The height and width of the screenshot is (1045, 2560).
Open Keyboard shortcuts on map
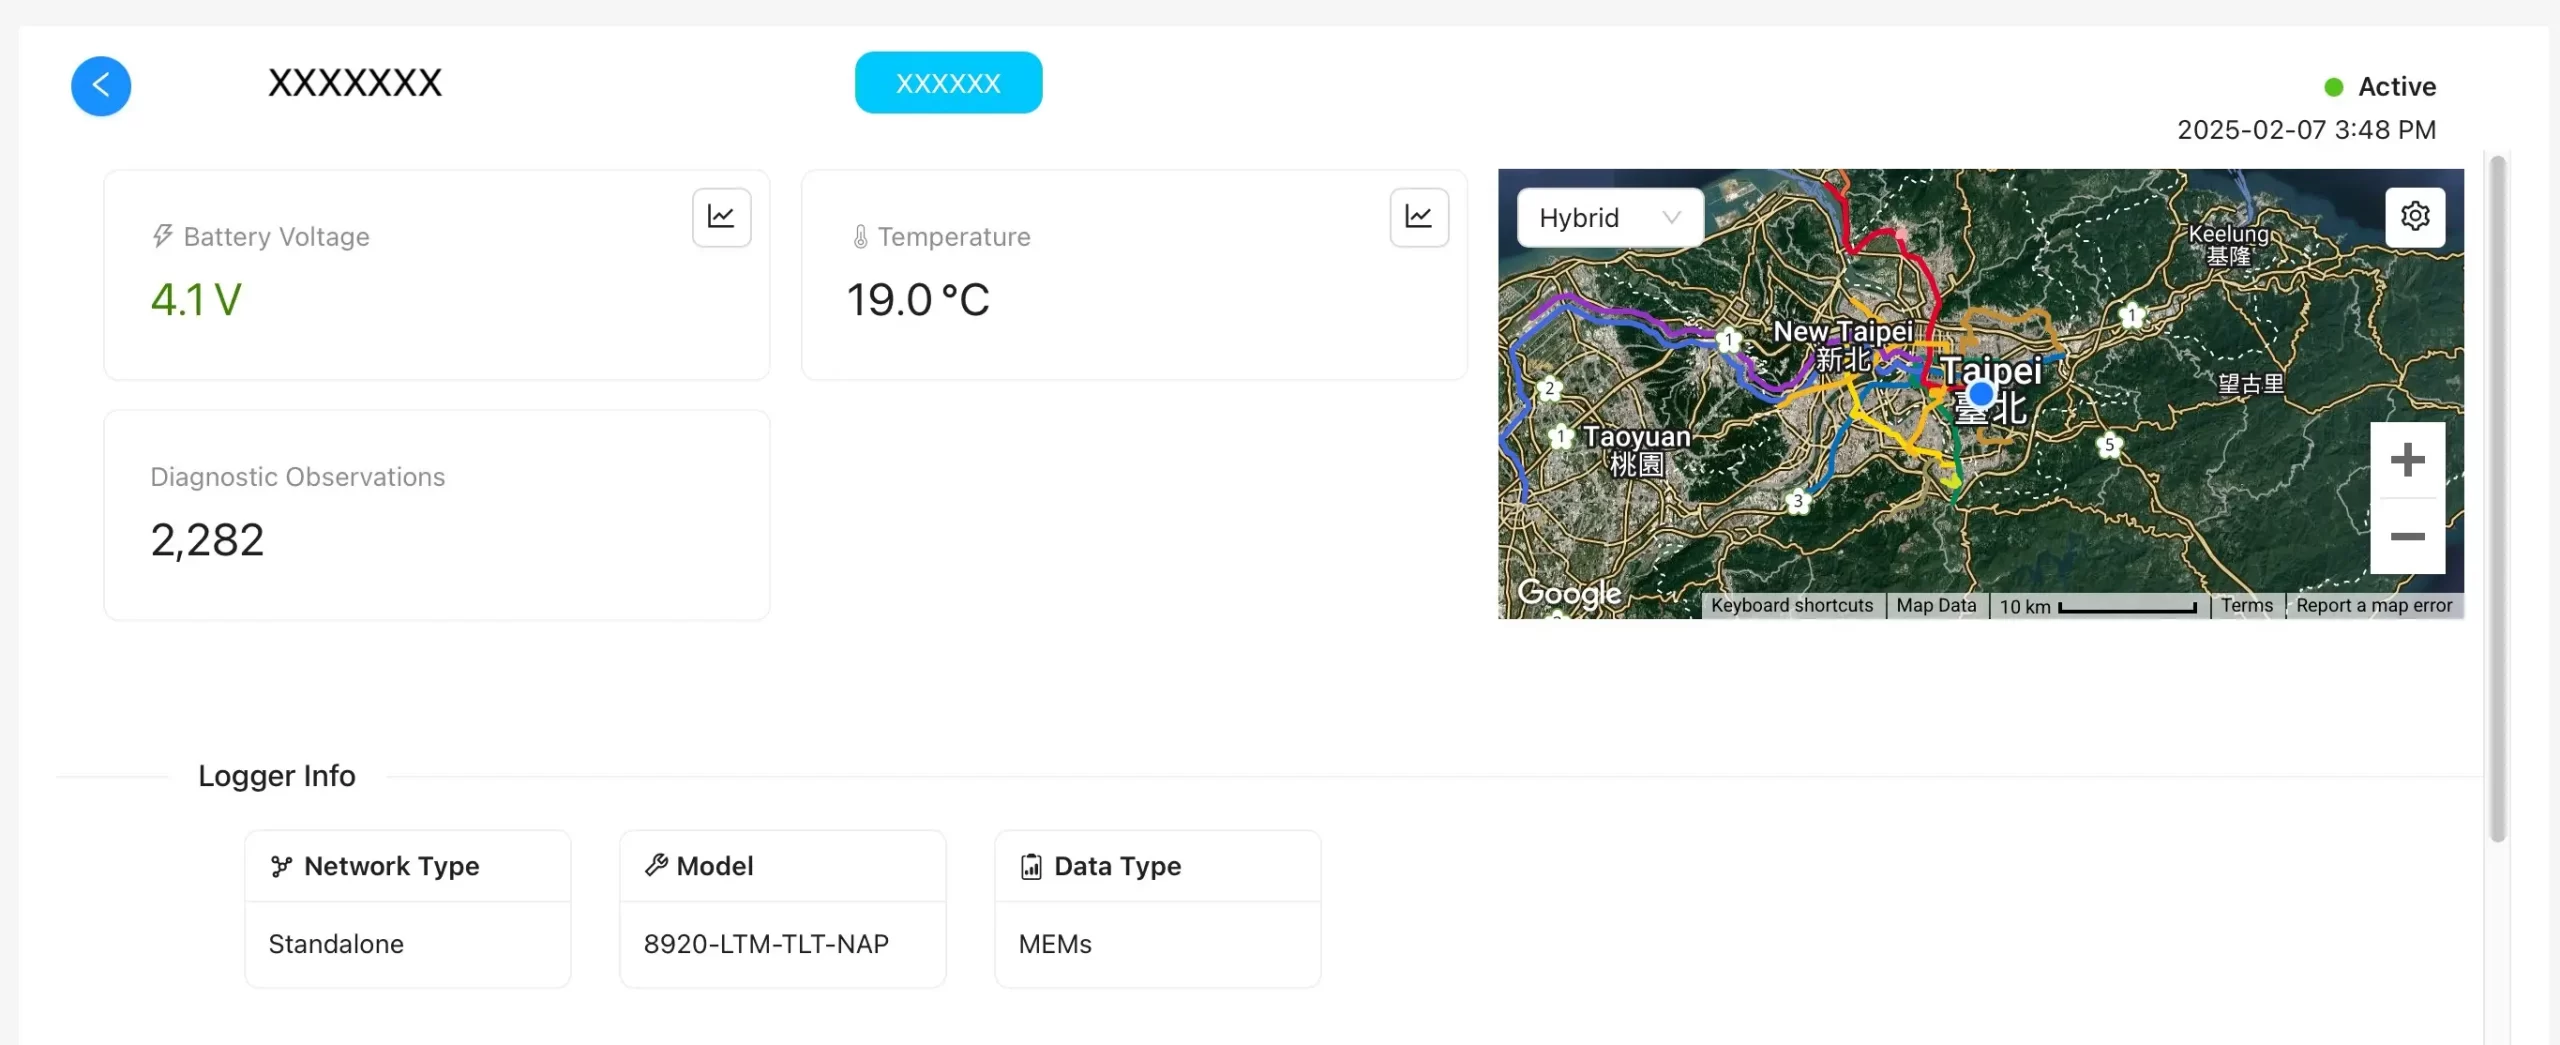pyautogui.click(x=1791, y=606)
